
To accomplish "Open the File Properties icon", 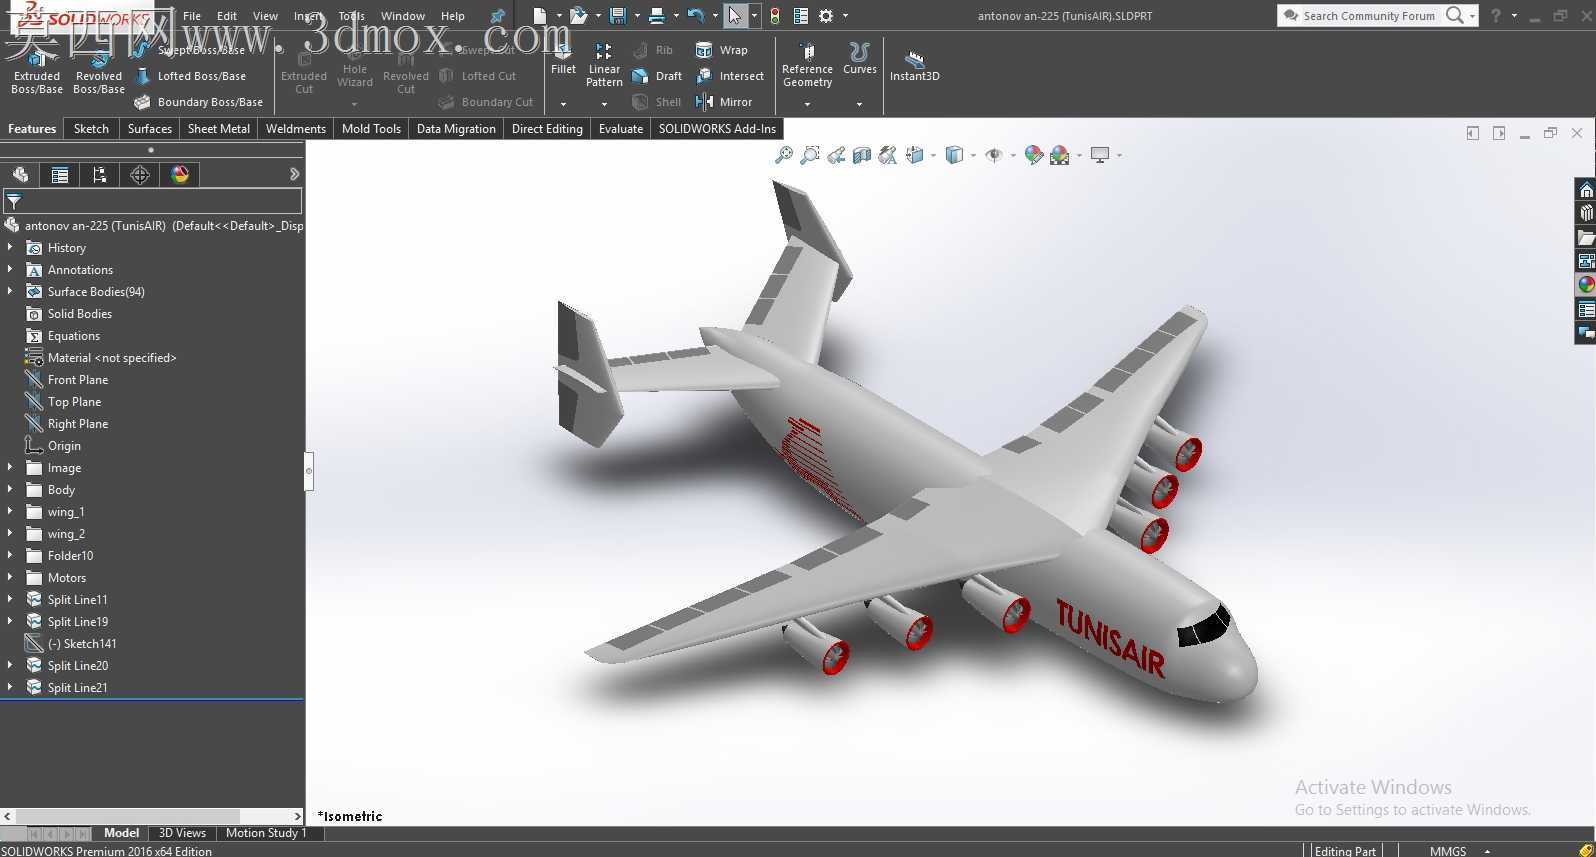I will pyautogui.click(x=801, y=15).
